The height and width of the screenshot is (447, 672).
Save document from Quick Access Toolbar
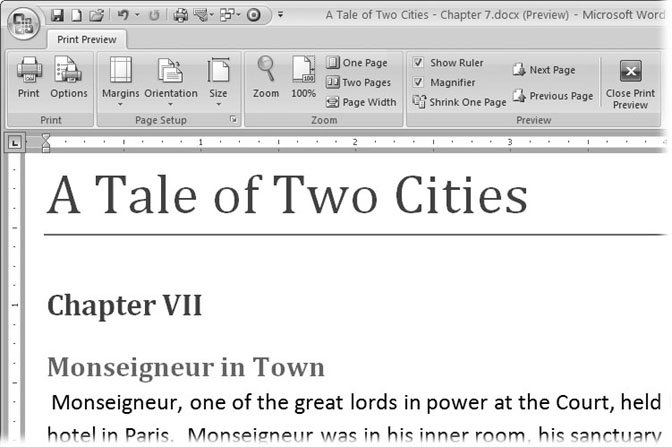click(57, 15)
